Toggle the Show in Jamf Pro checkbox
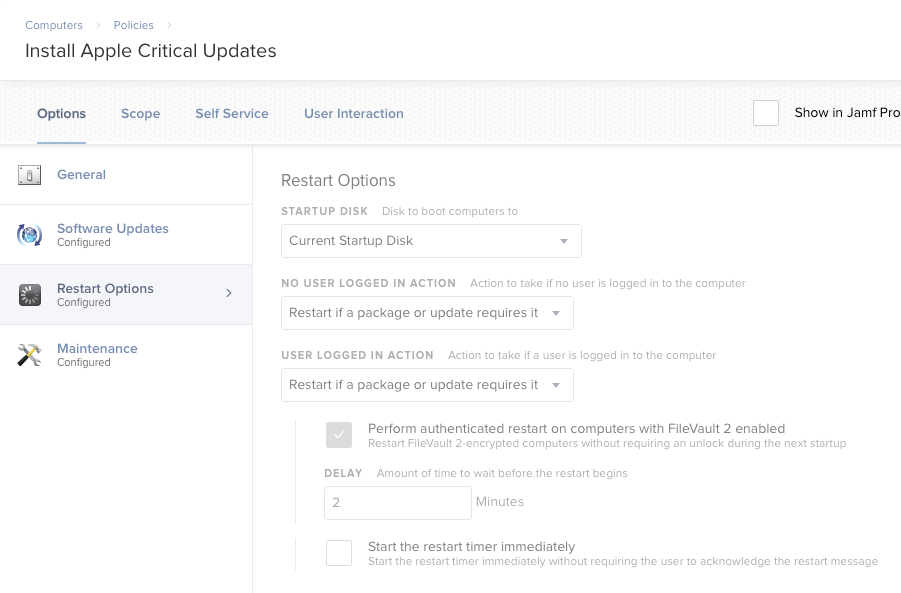 pyautogui.click(x=766, y=113)
